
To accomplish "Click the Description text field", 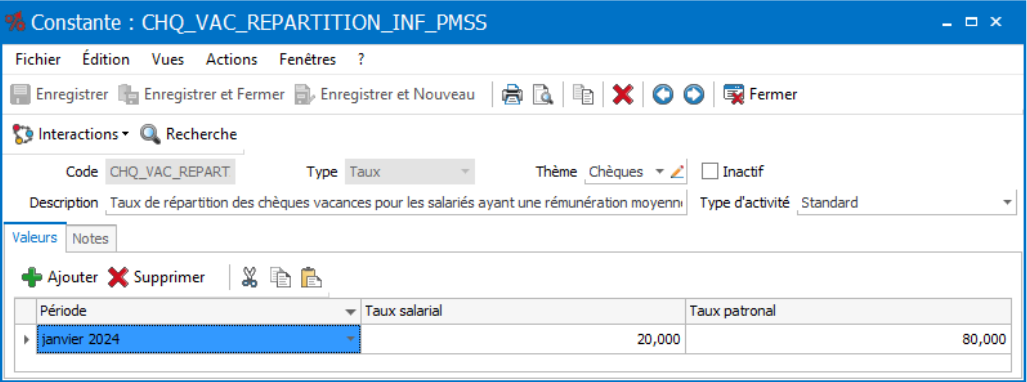I will 396,203.
